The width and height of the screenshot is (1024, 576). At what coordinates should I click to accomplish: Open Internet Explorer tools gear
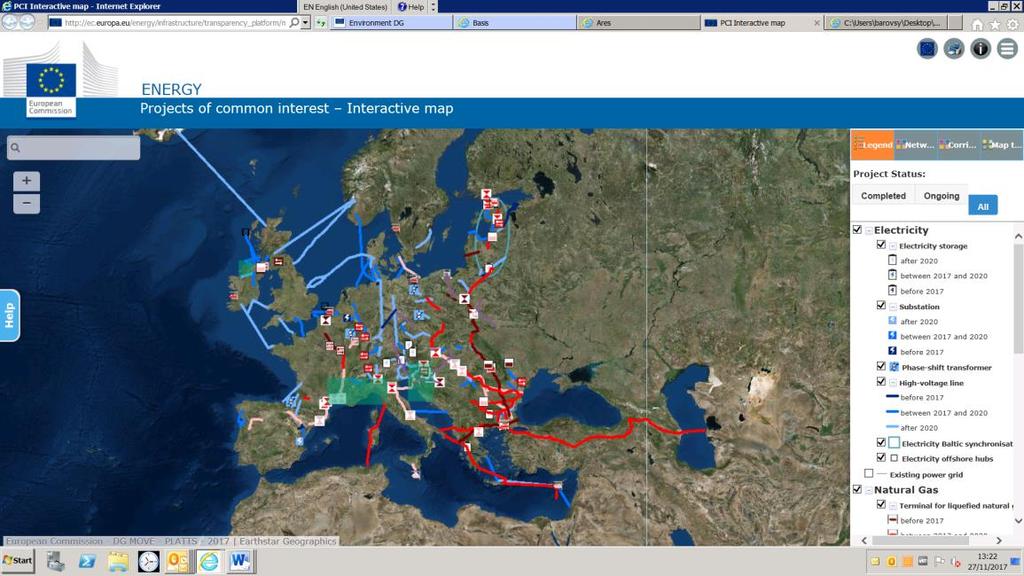(1012, 24)
